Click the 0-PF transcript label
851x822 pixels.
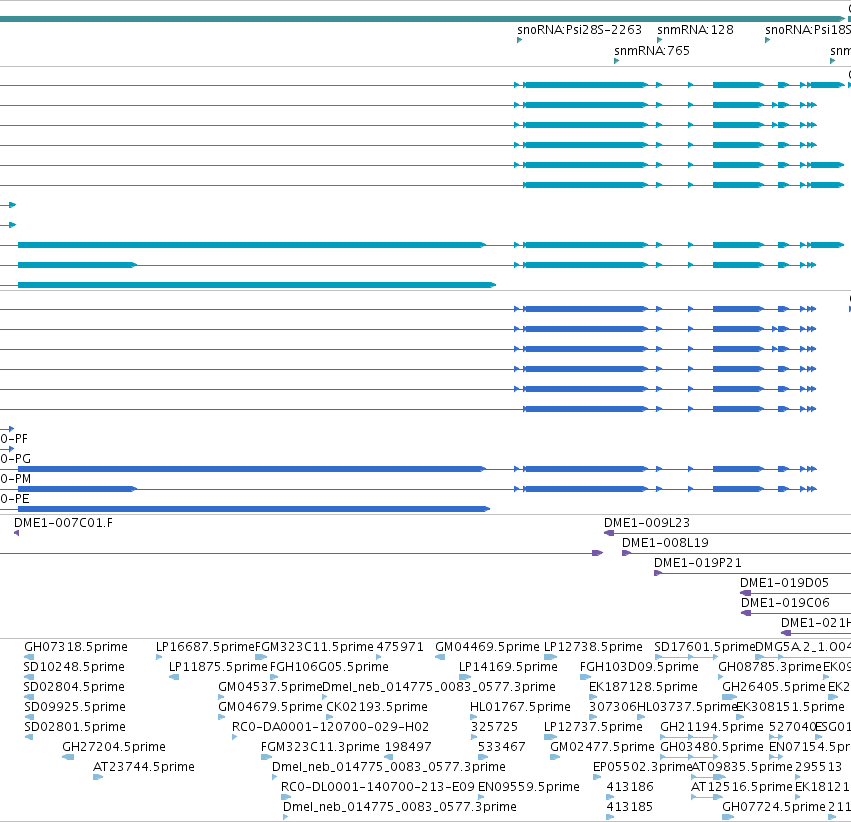[x=14, y=439]
